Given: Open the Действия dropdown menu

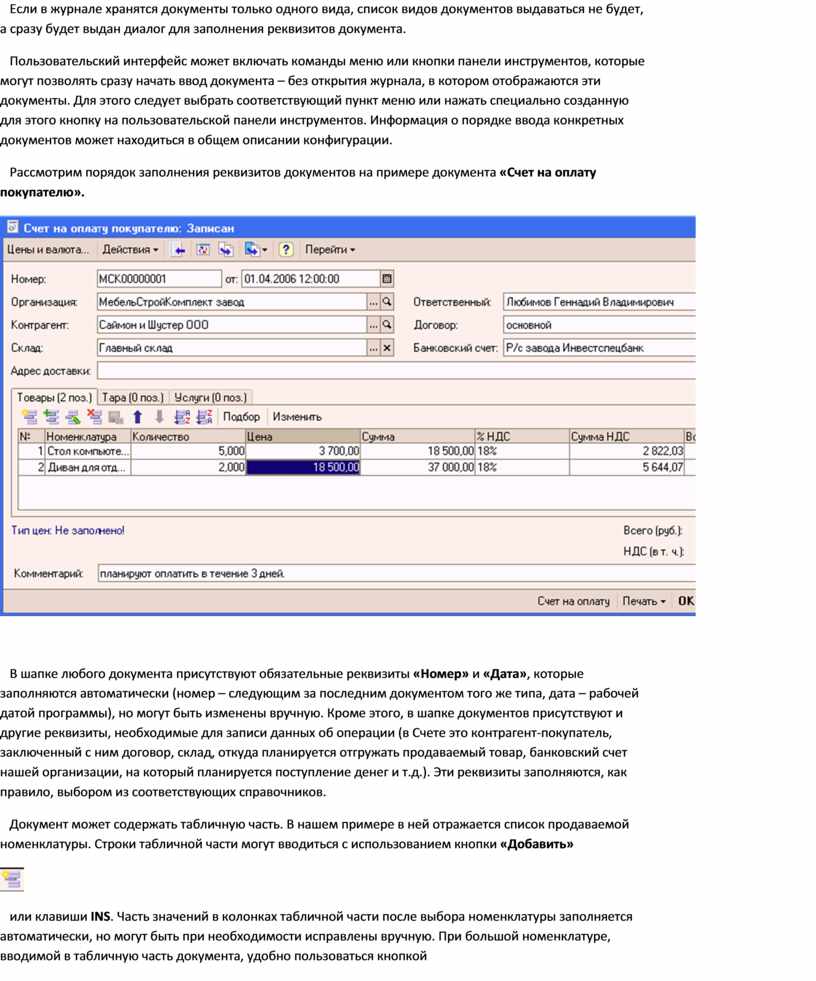Looking at the screenshot, I should [130, 250].
